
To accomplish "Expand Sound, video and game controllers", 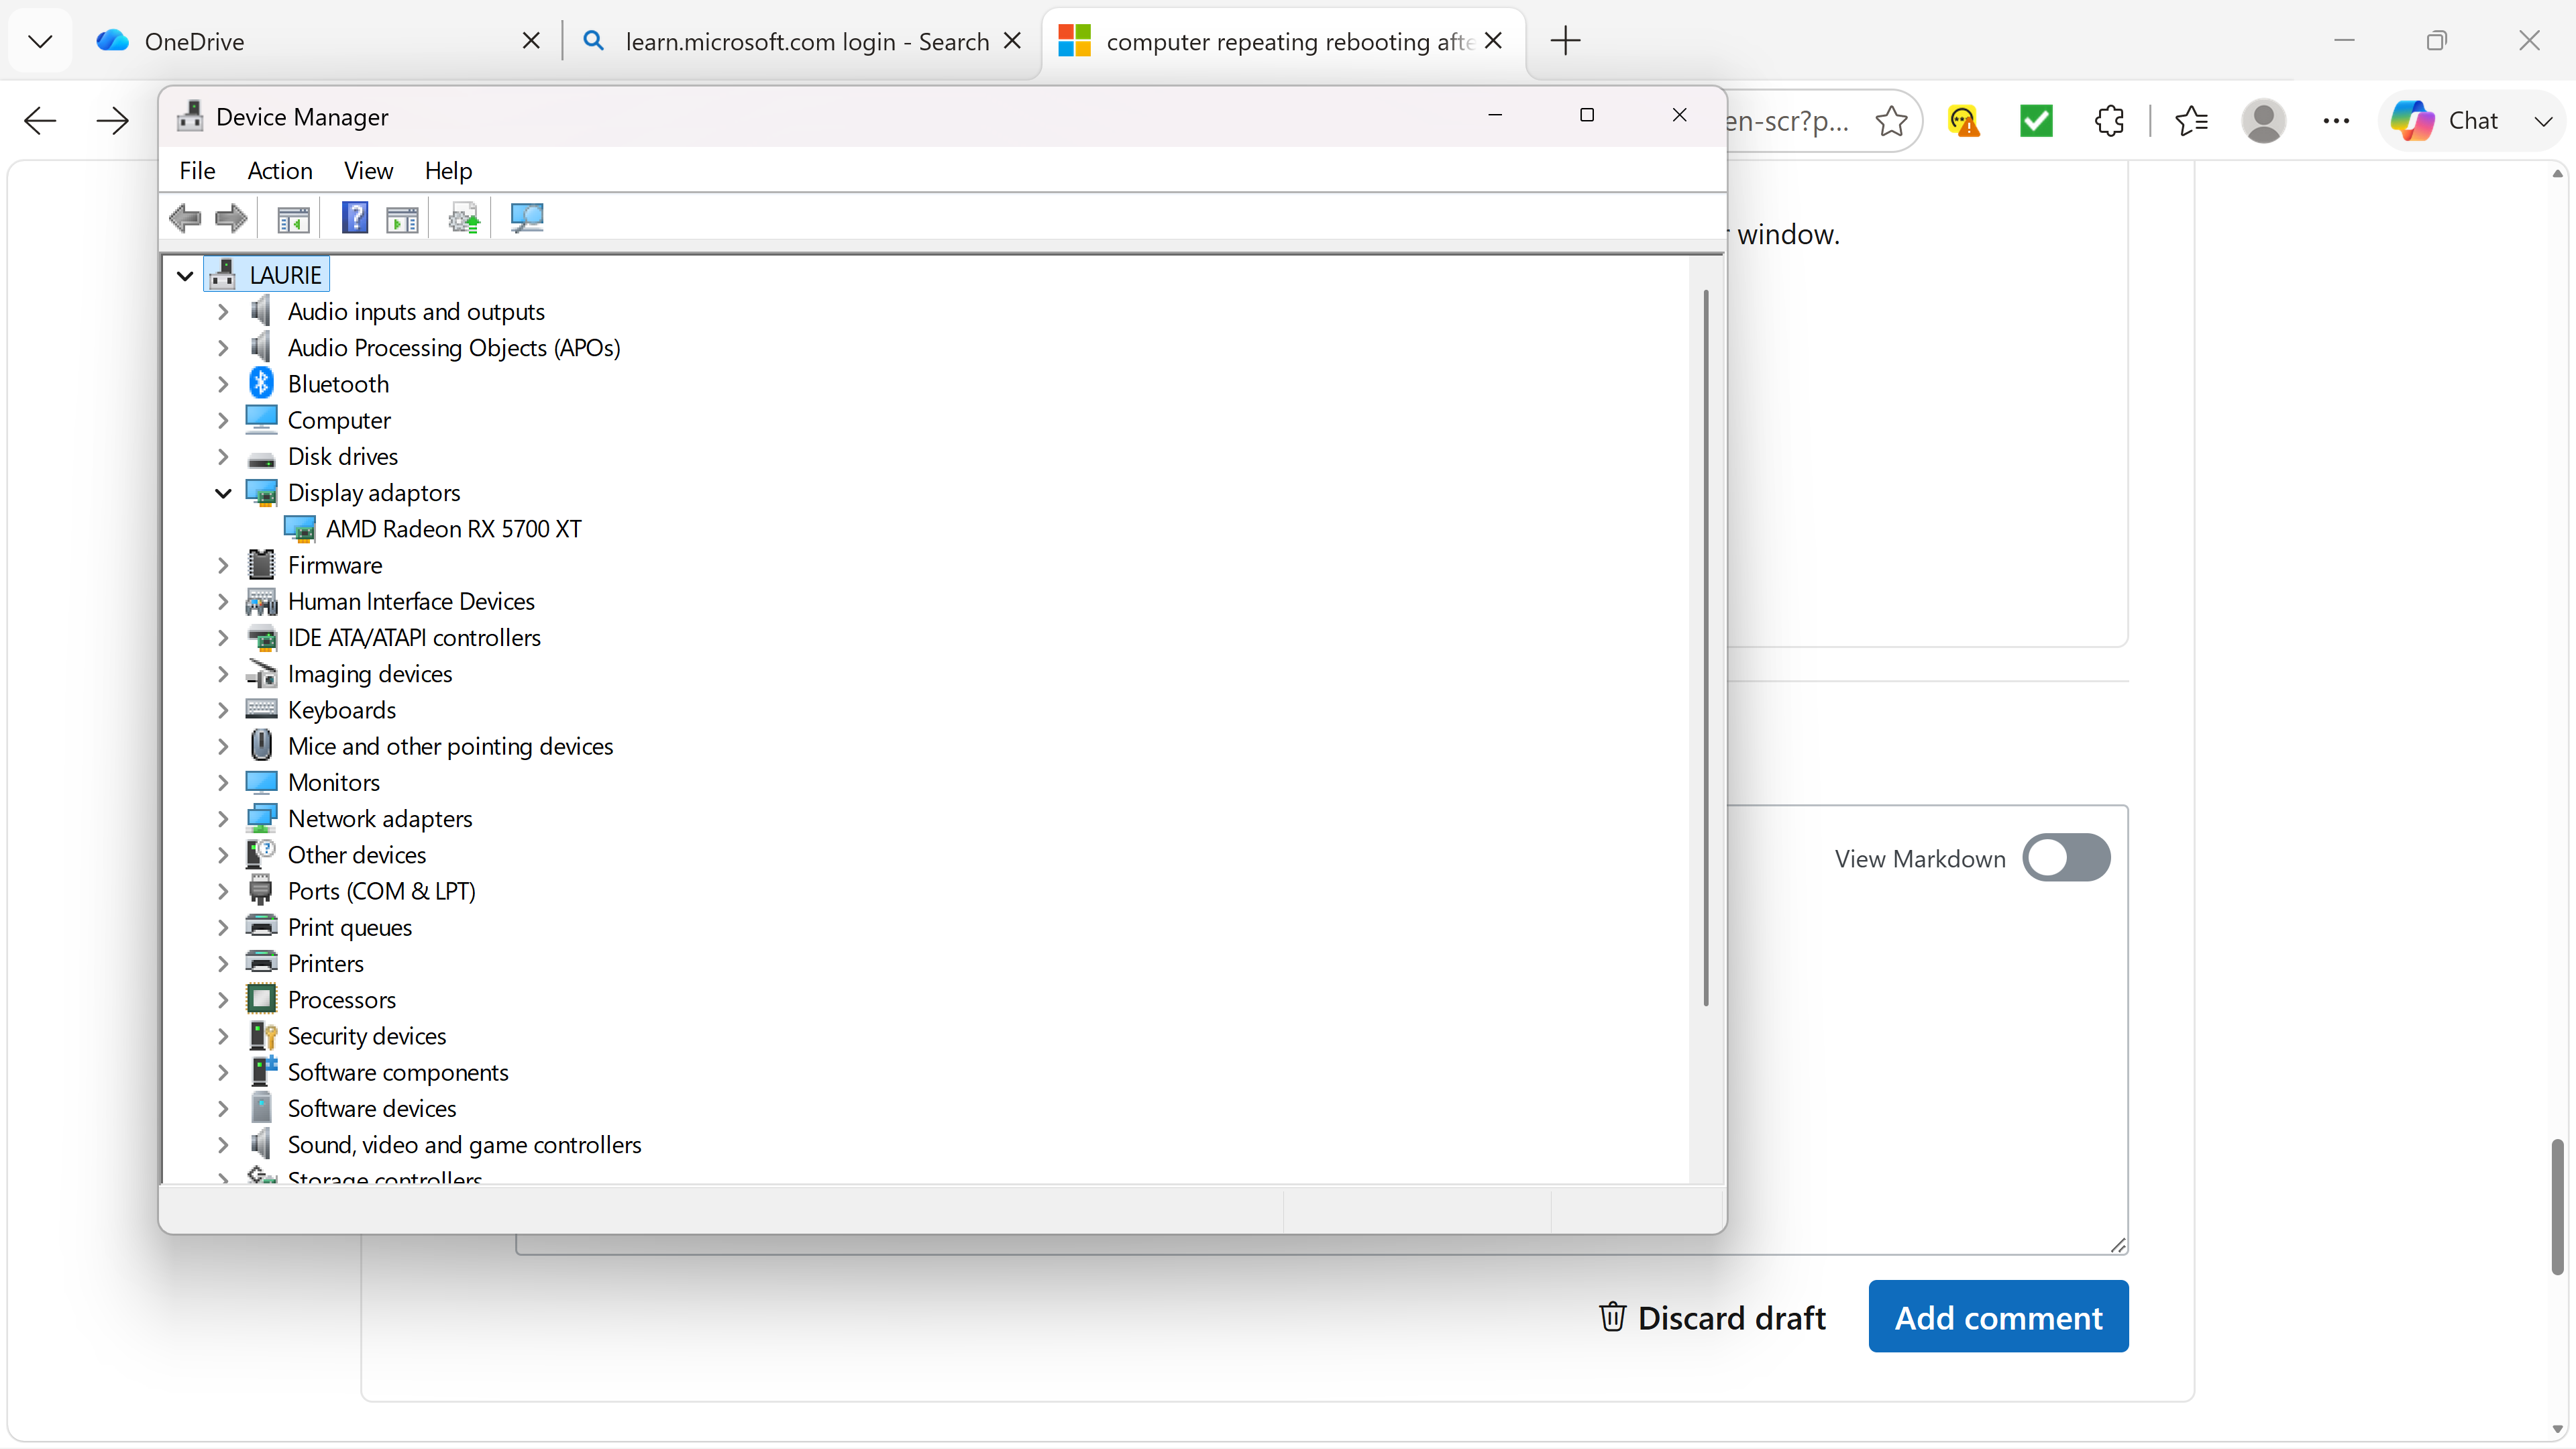I will pos(223,1145).
